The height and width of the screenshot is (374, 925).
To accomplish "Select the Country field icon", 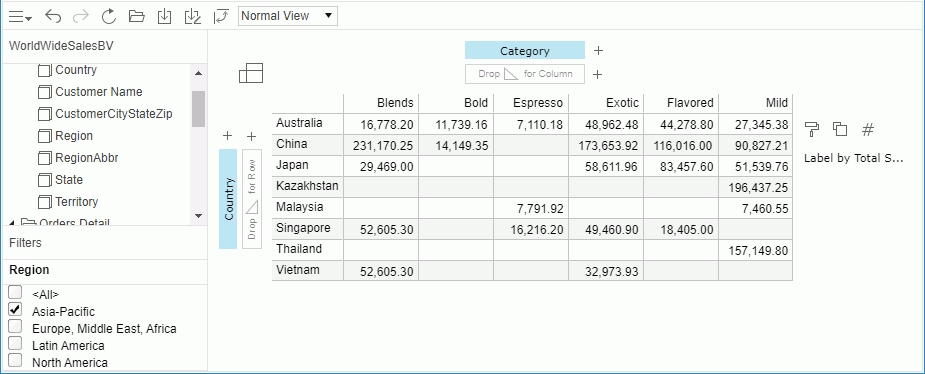I will point(45,71).
